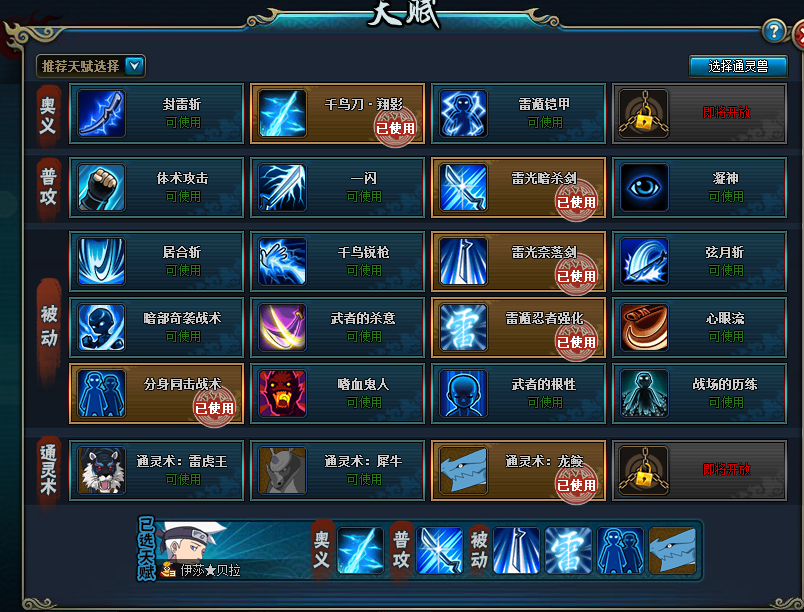Toggle the used 雷光暗杀剑 talent

point(518,187)
